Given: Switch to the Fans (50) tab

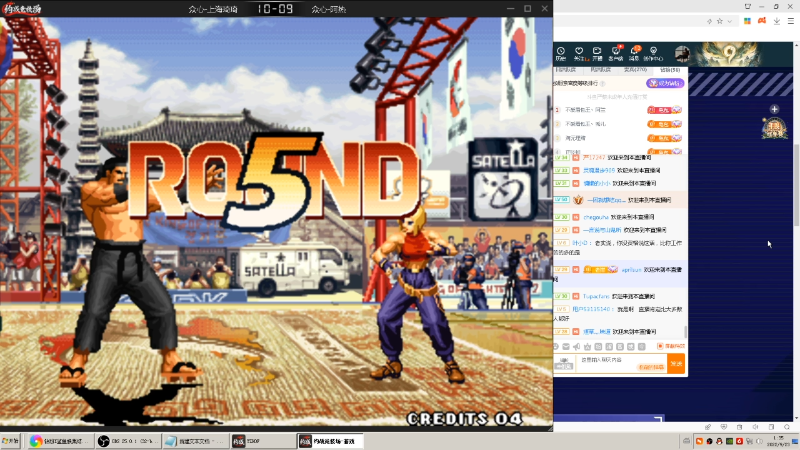Looking at the screenshot, I should (x=669, y=70).
